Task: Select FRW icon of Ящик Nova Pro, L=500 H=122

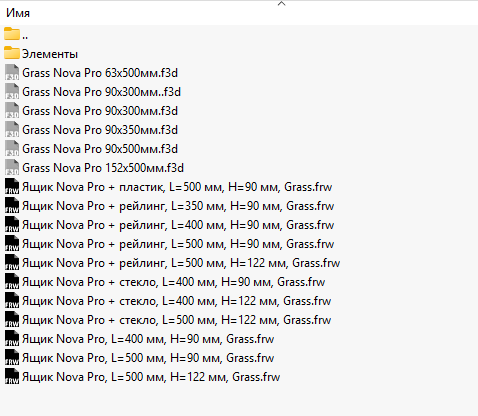Action: 12,377
